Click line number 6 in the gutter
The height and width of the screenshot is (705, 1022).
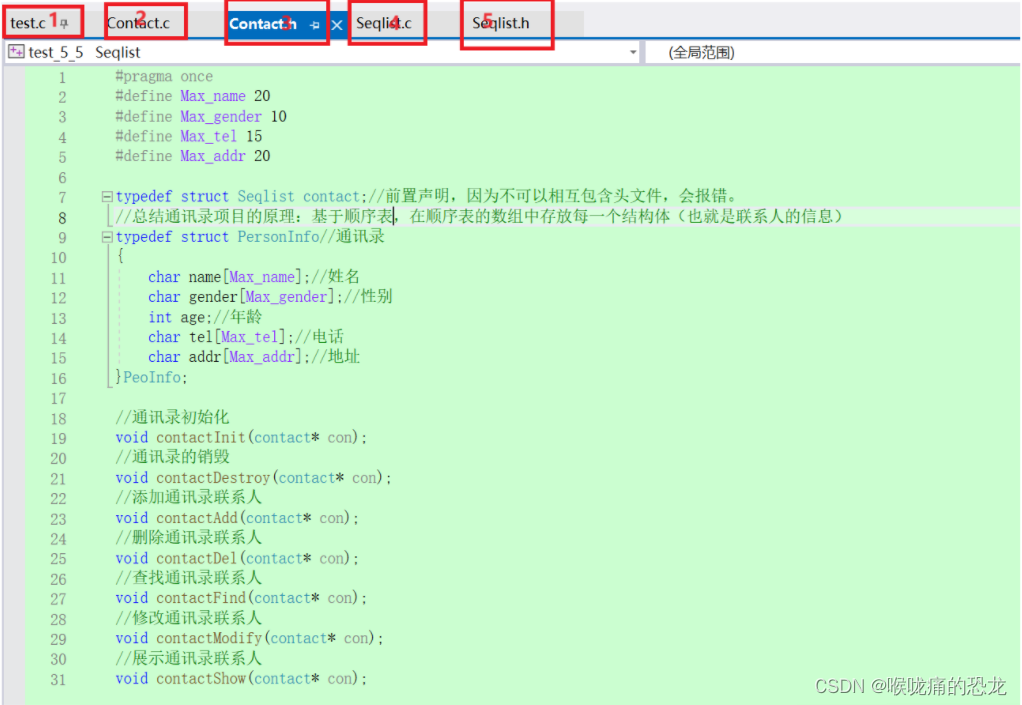(62, 177)
